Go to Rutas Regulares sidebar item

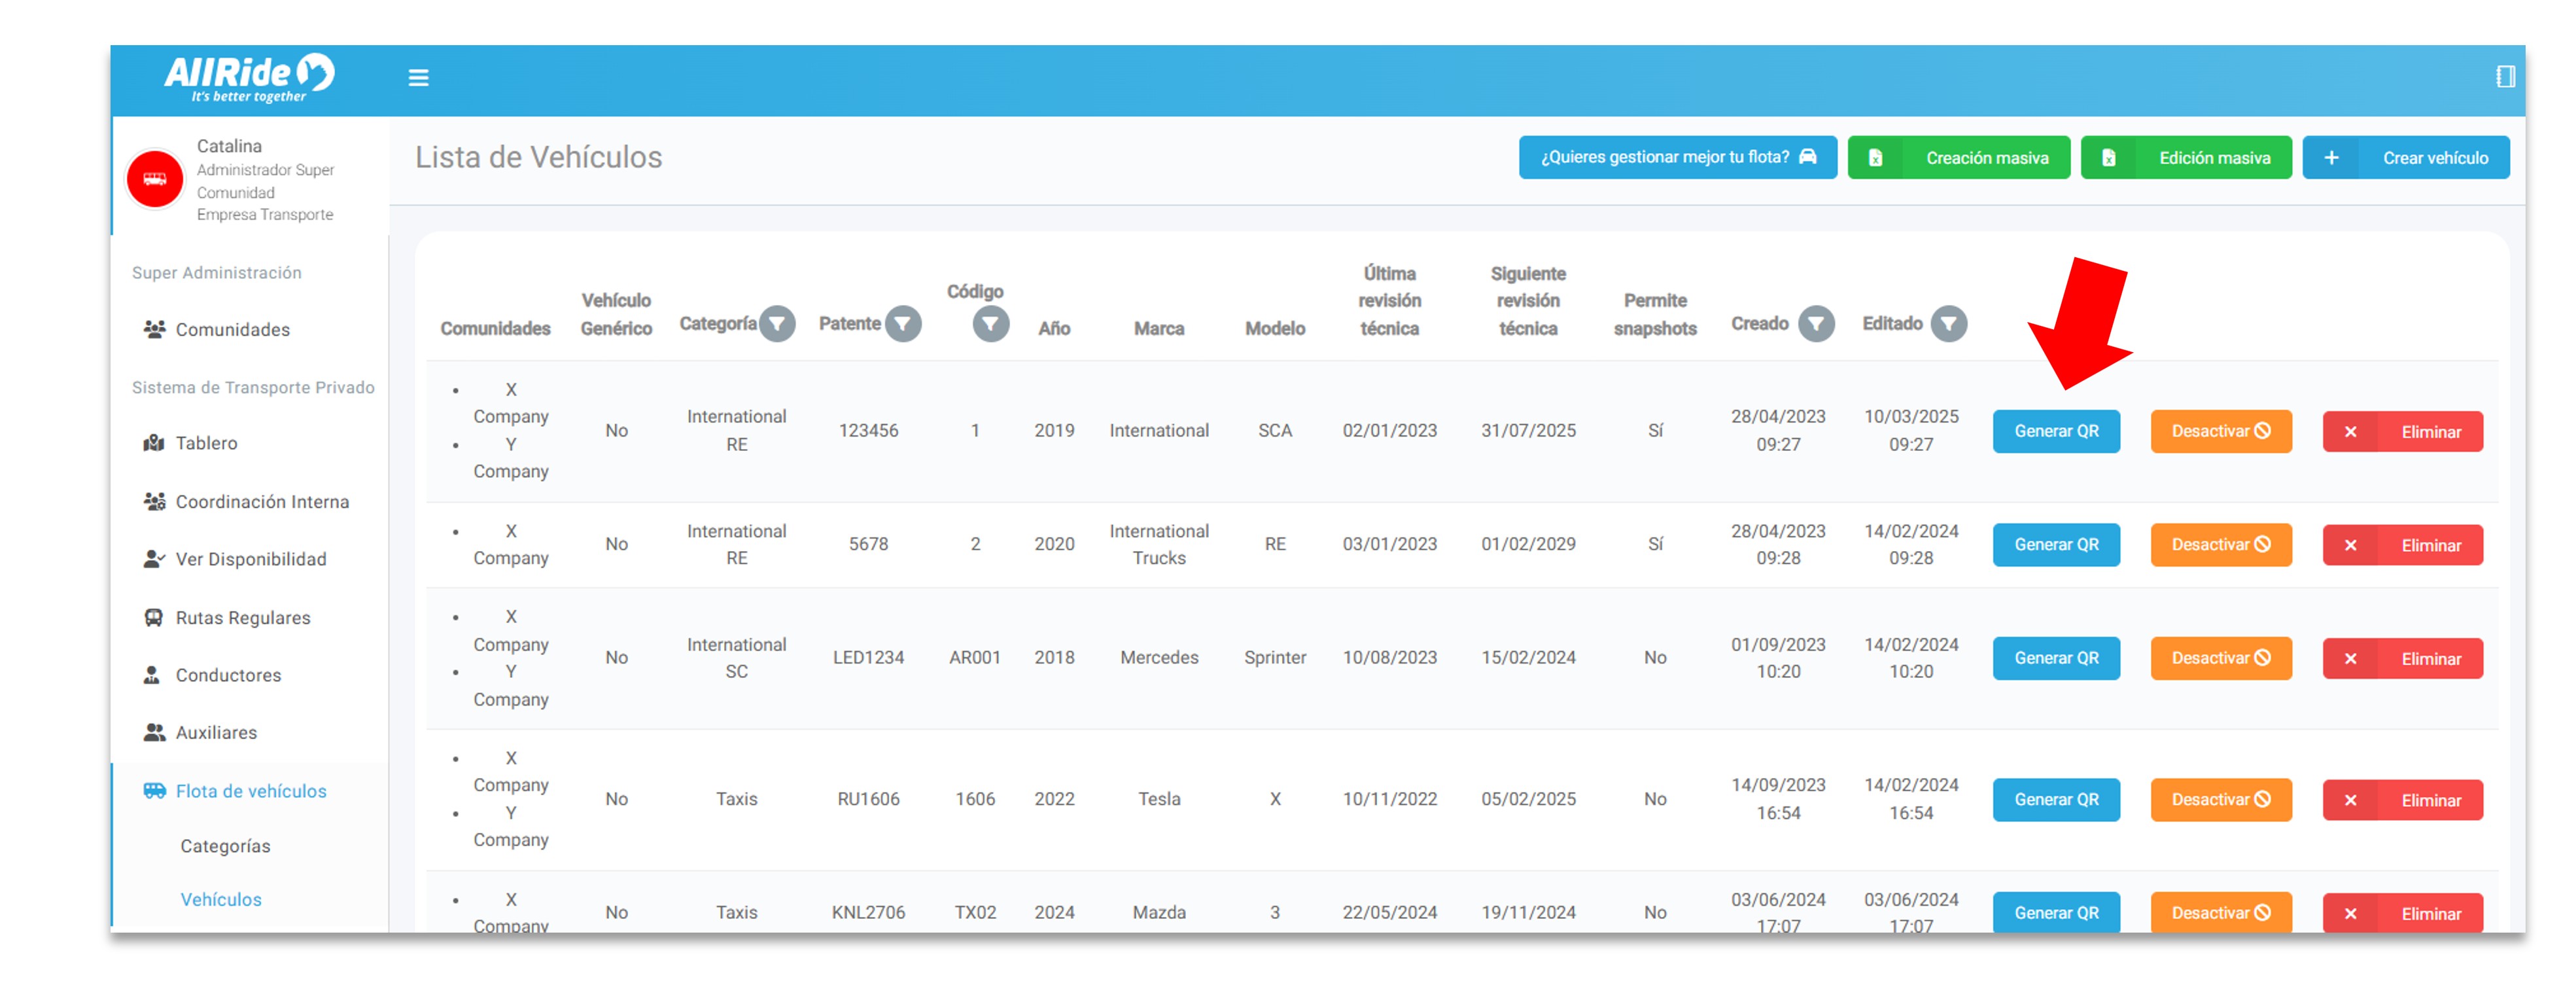click(x=242, y=617)
